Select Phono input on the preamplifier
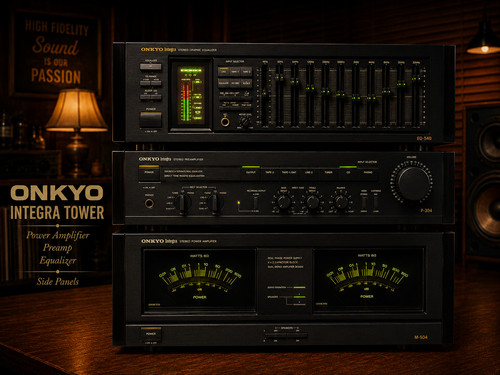500x375 pixels. tap(368, 173)
